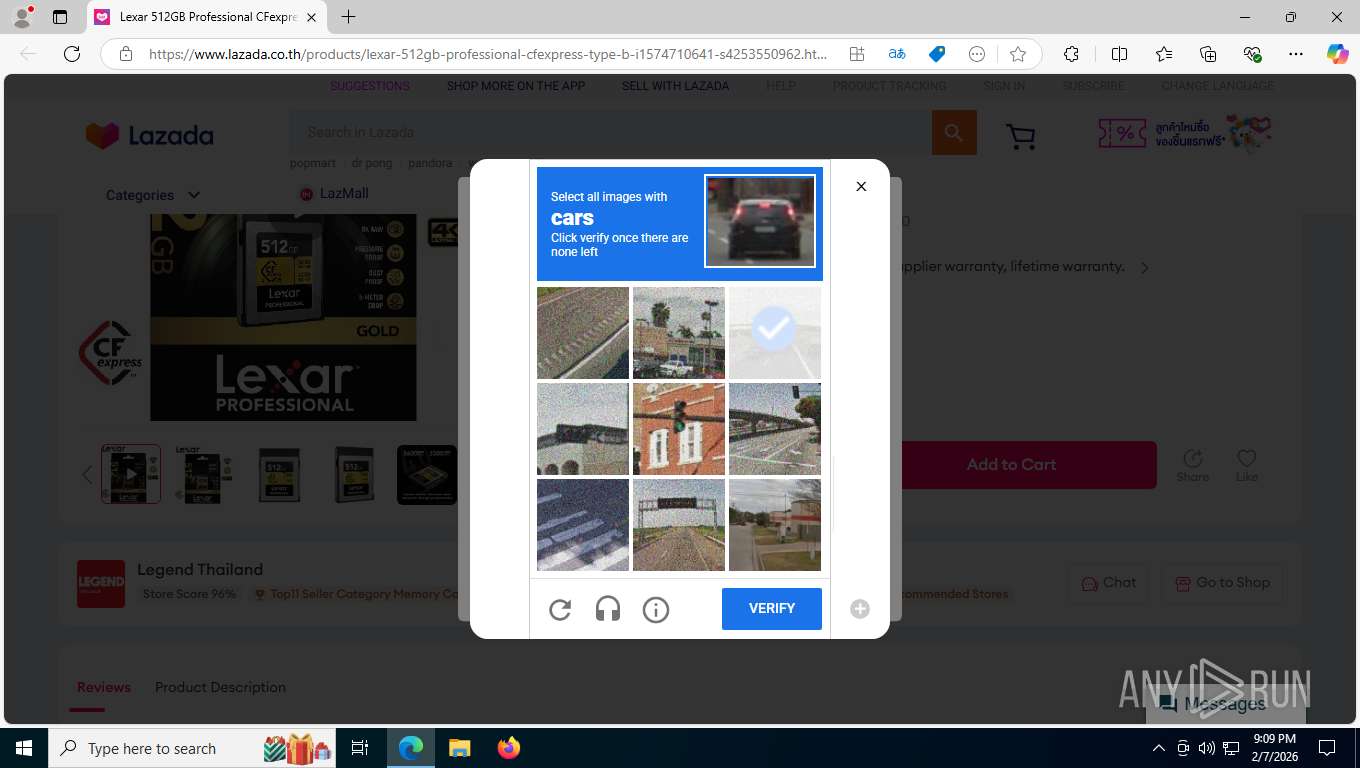Refresh the Lazada page
The height and width of the screenshot is (768, 1360).
[x=72, y=54]
